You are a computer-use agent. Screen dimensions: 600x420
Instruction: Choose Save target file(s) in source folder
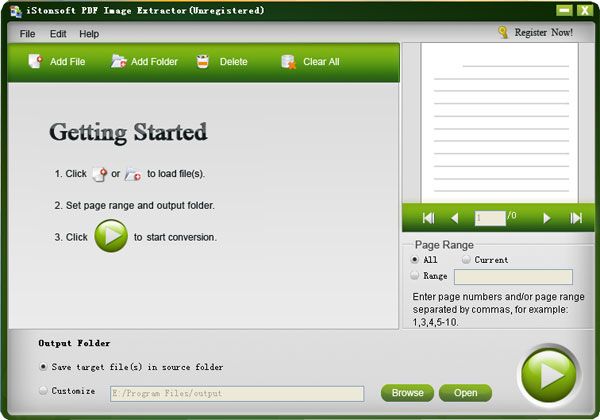(43, 366)
